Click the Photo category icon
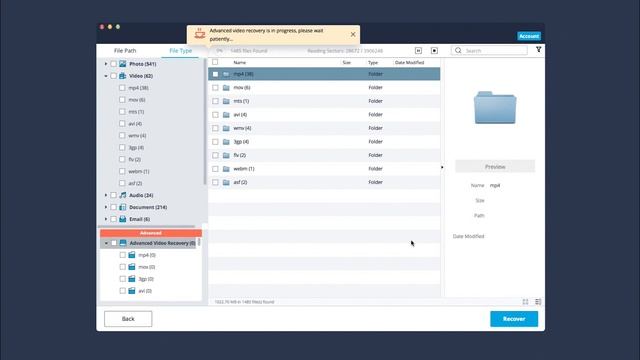640x360 pixels. point(122,64)
